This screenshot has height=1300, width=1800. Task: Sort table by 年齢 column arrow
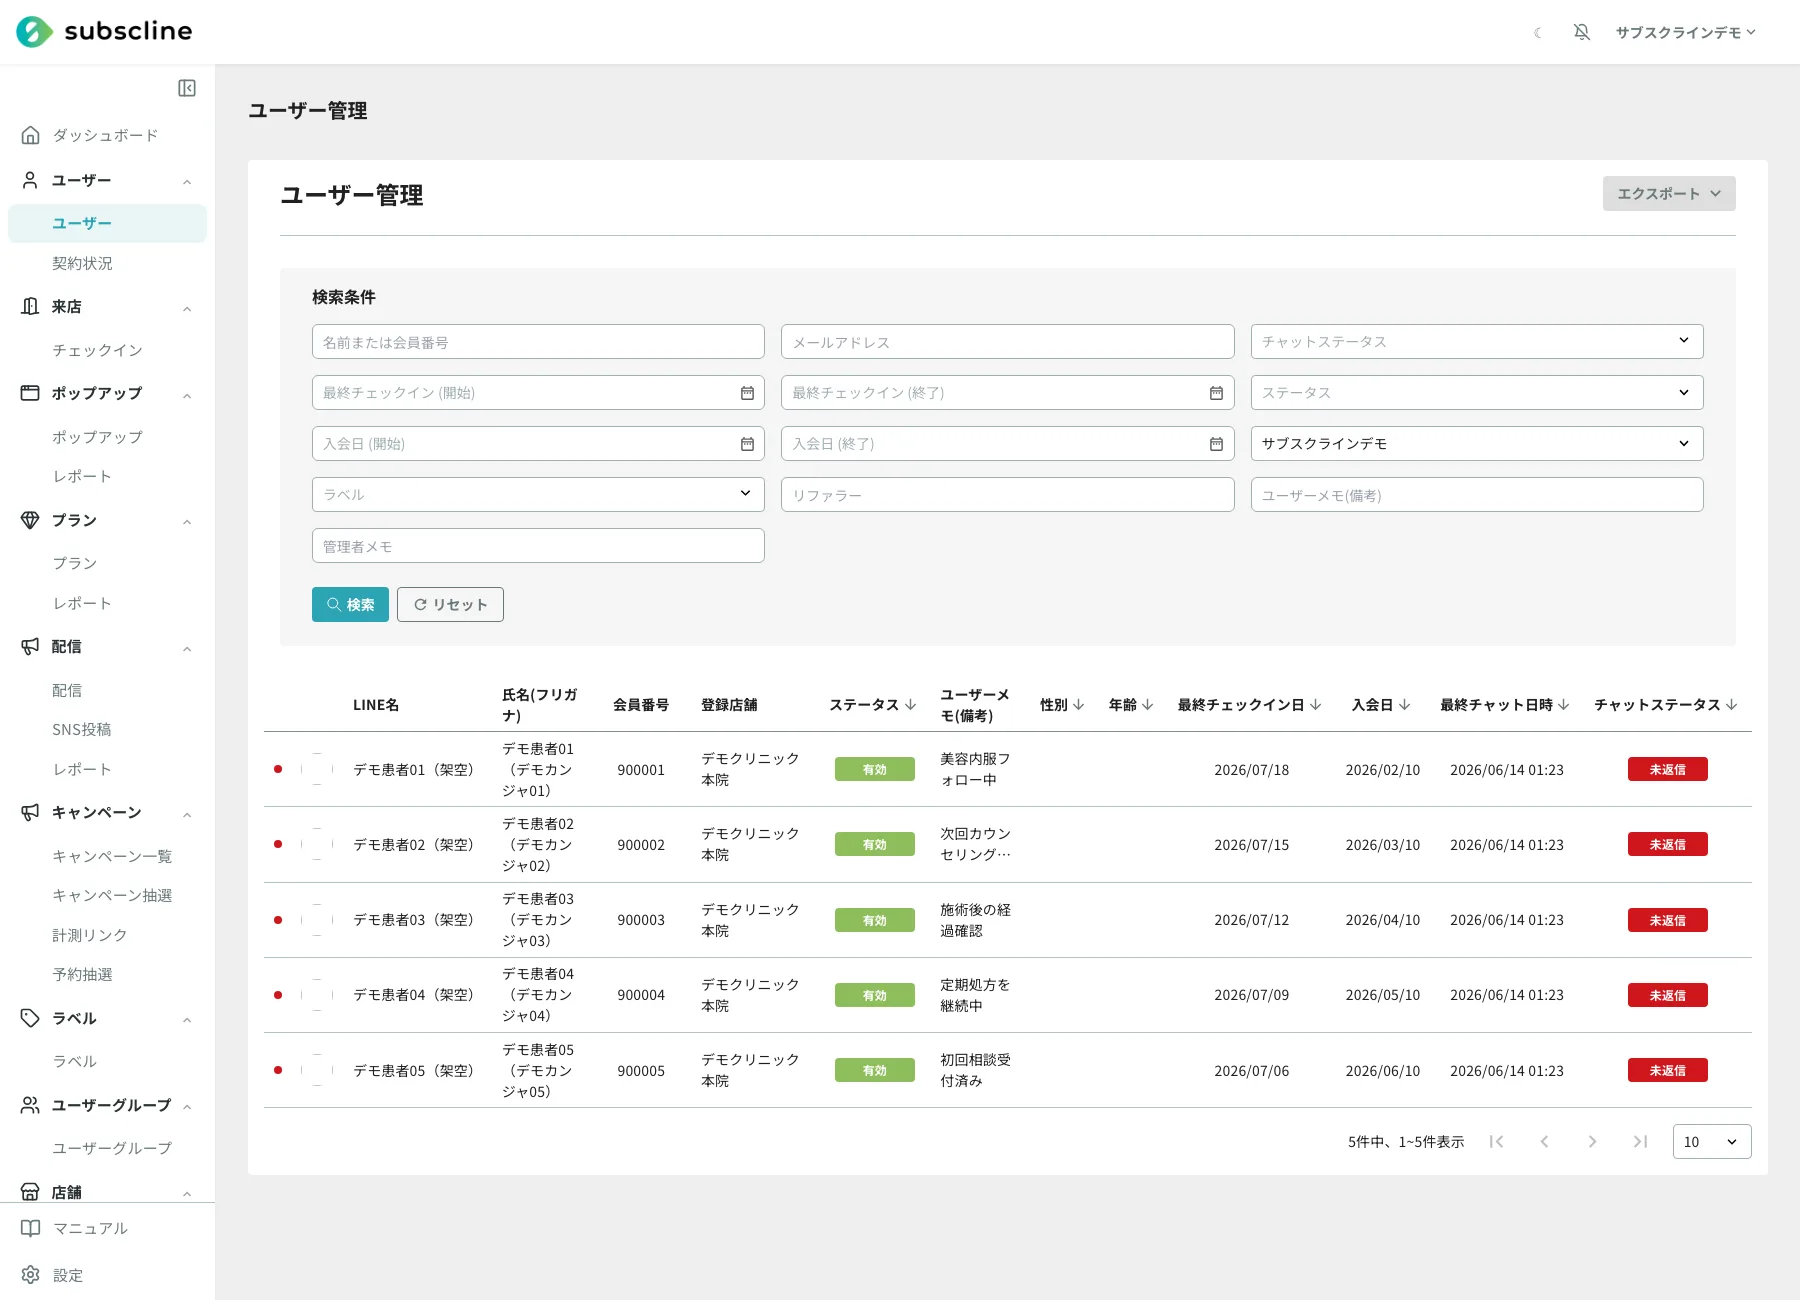click(1147, 705)
